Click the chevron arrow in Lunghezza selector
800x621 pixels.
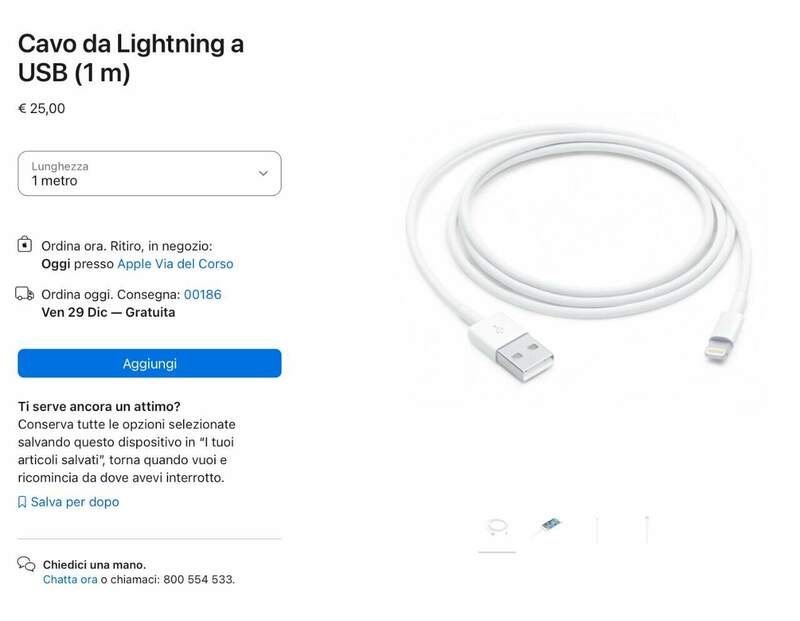pyautogui.click(x=263, y=173)
